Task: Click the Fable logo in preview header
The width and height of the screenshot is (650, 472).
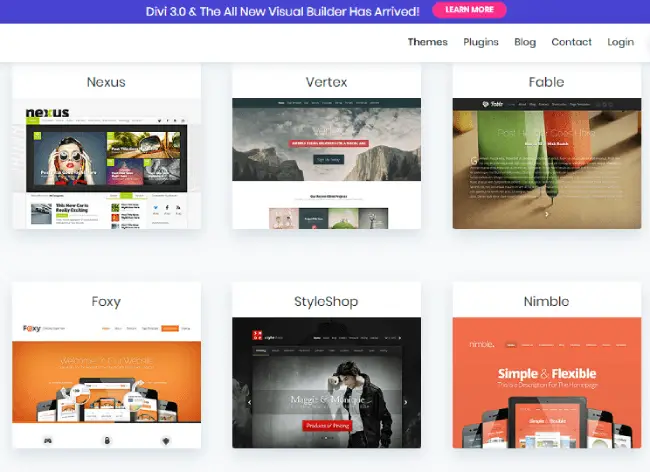Action: 493,104
